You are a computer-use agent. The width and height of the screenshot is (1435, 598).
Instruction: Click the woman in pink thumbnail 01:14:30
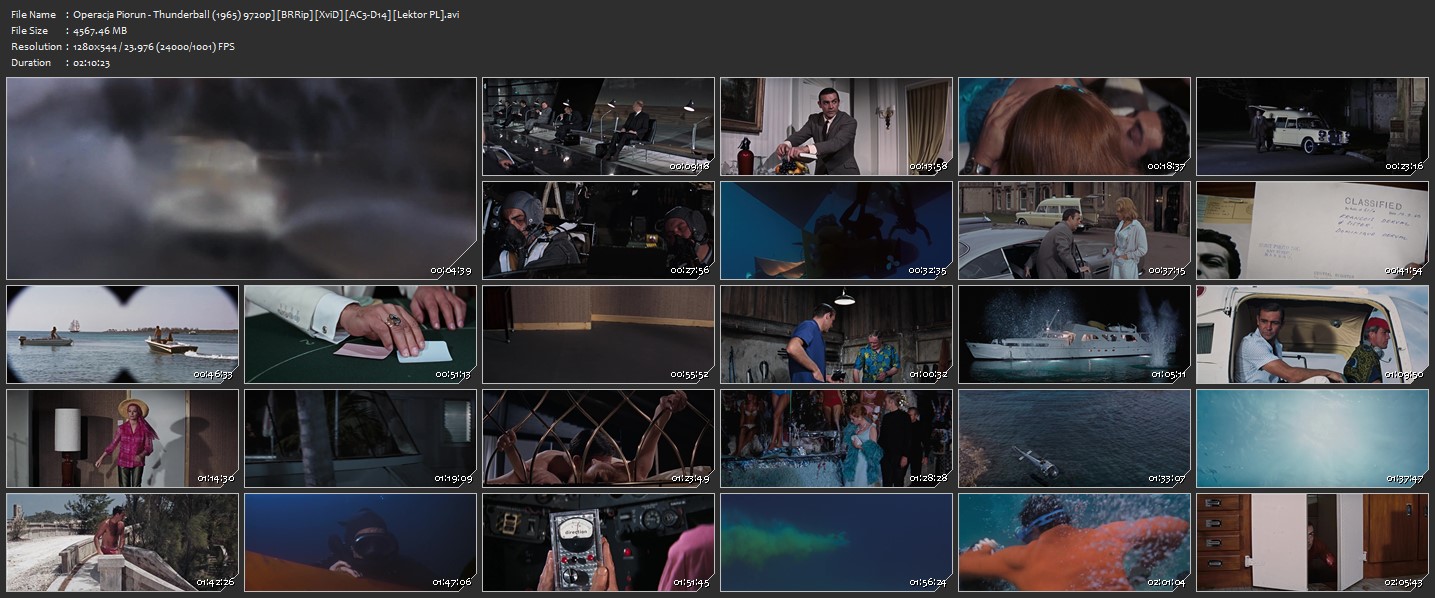pyautogui.click(x=122, y=438)
